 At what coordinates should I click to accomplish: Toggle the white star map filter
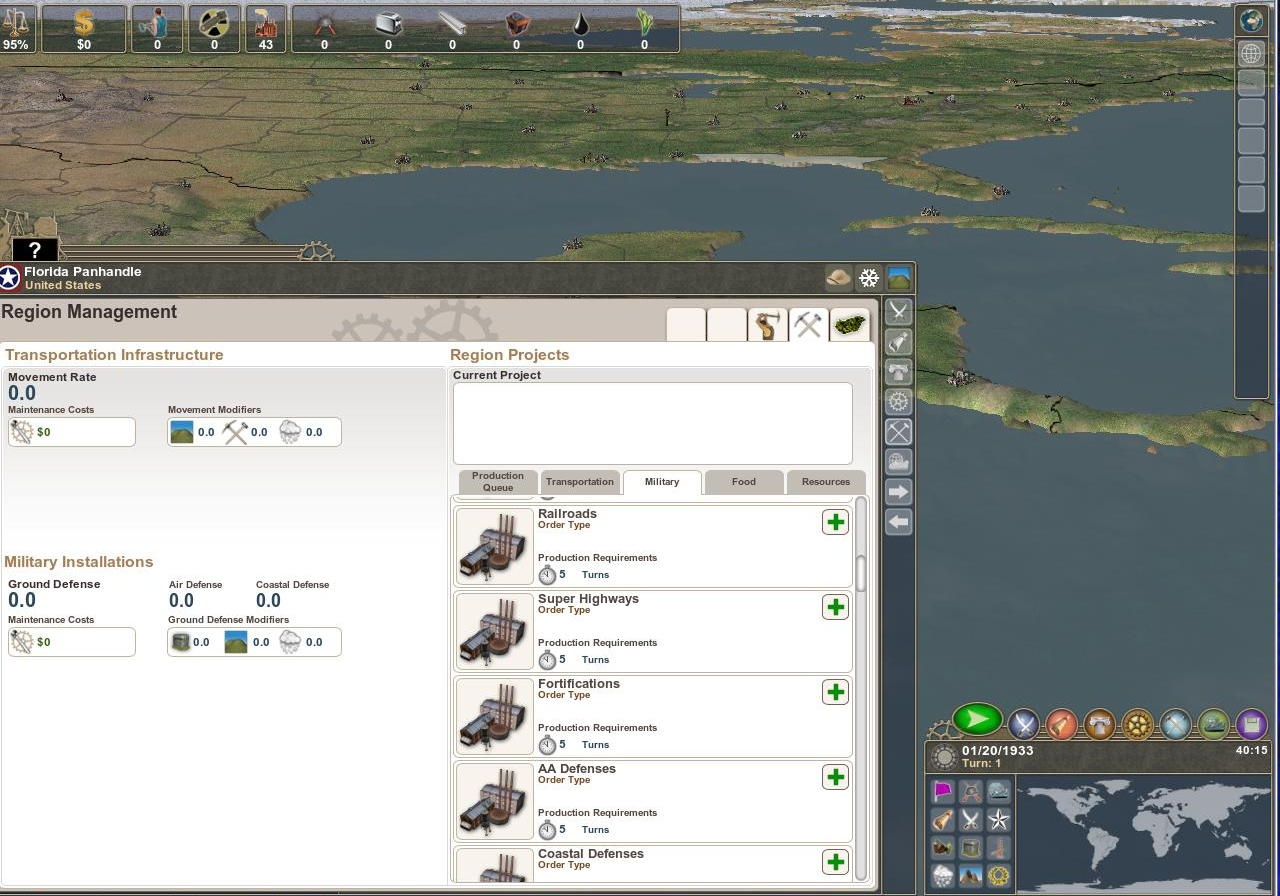tap(998, 821)
